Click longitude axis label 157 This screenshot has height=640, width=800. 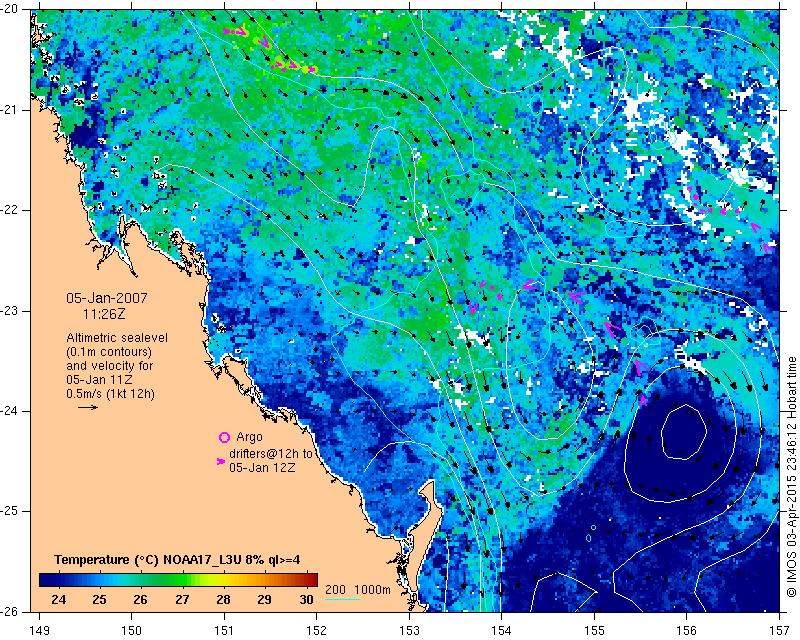point(779,631)
